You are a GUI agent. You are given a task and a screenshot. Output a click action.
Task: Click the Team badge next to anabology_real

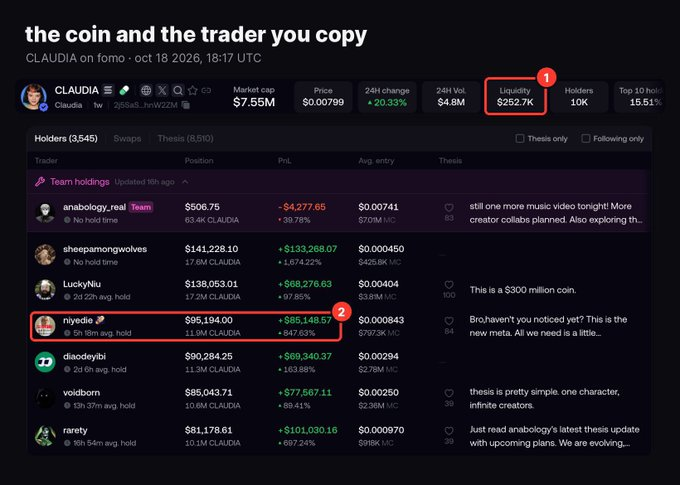point(141,207)
